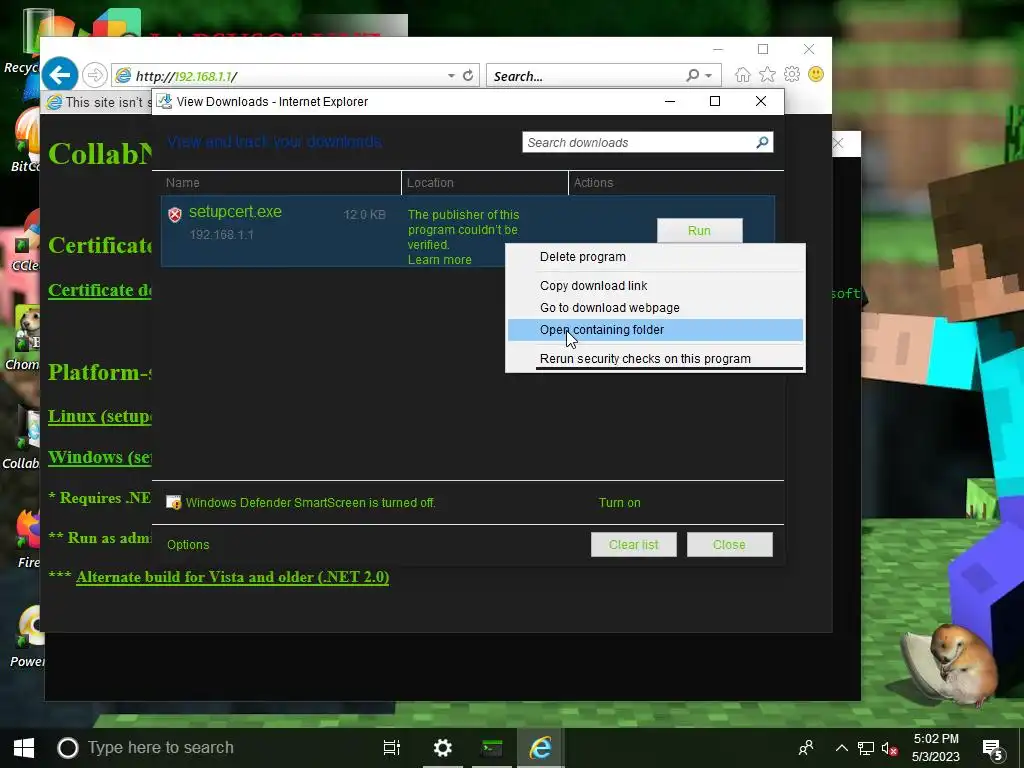
Task: Open Settings gear on the taskbar
Action: 443,748
